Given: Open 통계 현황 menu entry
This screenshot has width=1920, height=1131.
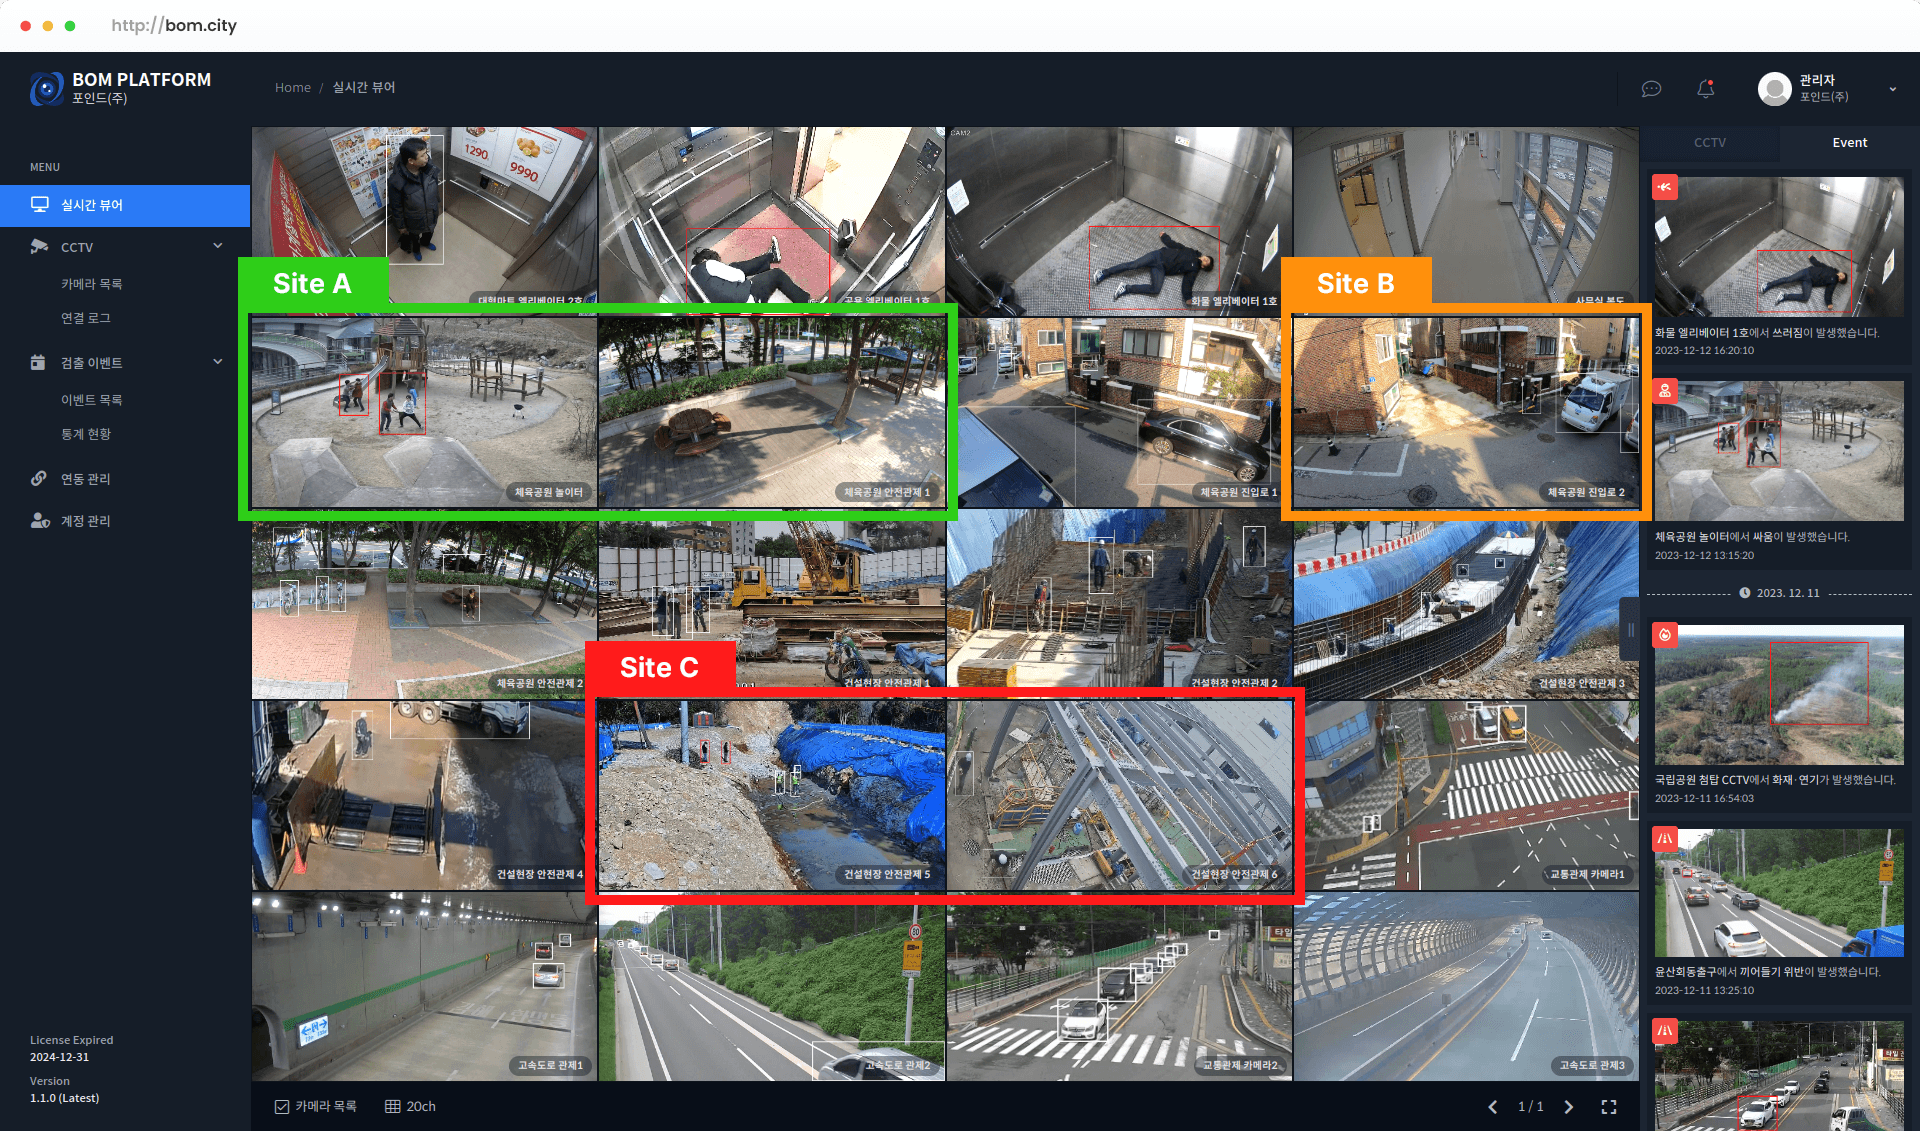Looking at the screenshot, I should point(86,434).
